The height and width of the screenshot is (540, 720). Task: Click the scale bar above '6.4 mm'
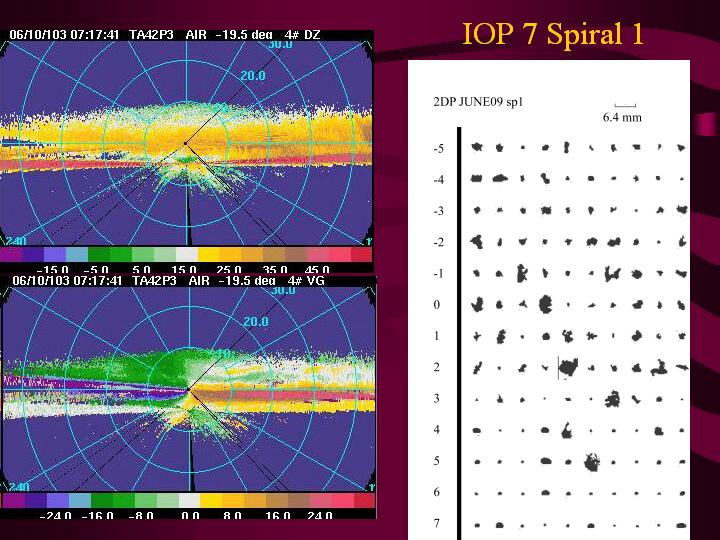click(625, 106)
